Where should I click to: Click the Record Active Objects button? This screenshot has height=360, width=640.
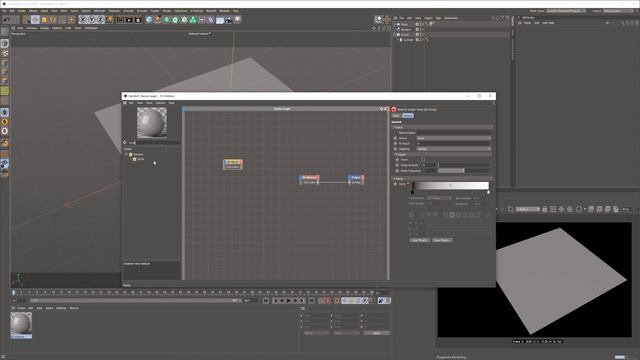tap(321, 301)
